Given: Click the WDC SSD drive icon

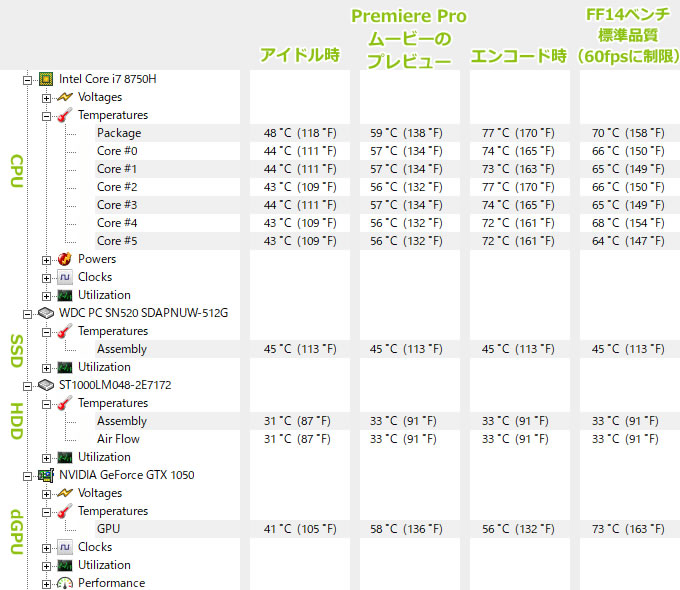Looking at the screenshot, I should (x=46, y=313).
